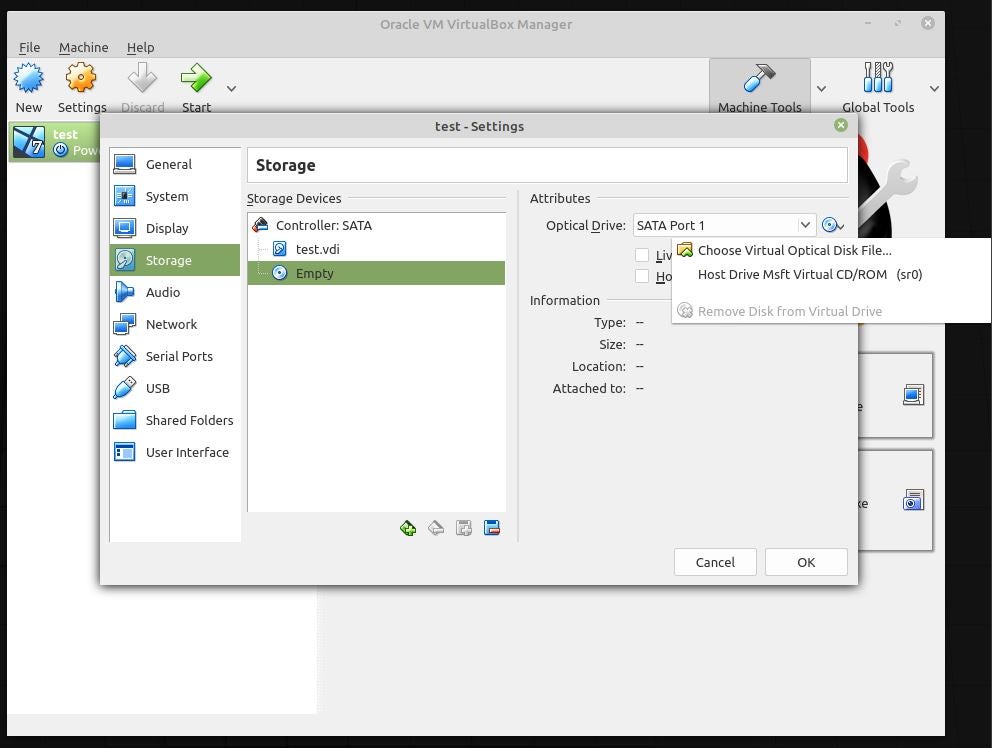Screen dimensions: 992x748
Task: Toggle the checkbox labelled 'Ho'
Action: [642, 277]
